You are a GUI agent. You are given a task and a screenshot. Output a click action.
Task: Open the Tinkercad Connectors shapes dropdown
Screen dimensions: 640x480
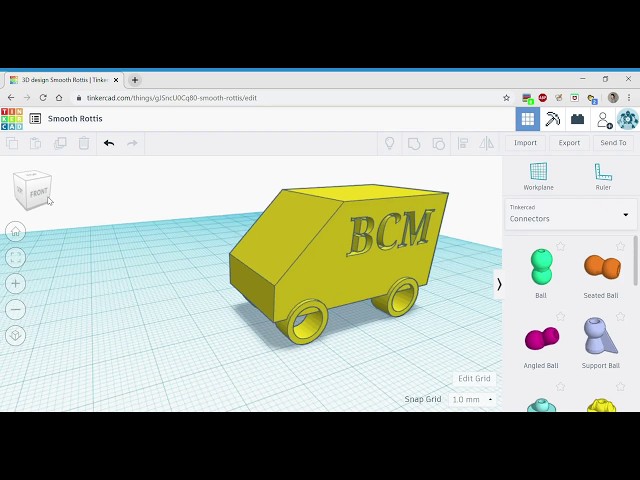click(571, 214)
